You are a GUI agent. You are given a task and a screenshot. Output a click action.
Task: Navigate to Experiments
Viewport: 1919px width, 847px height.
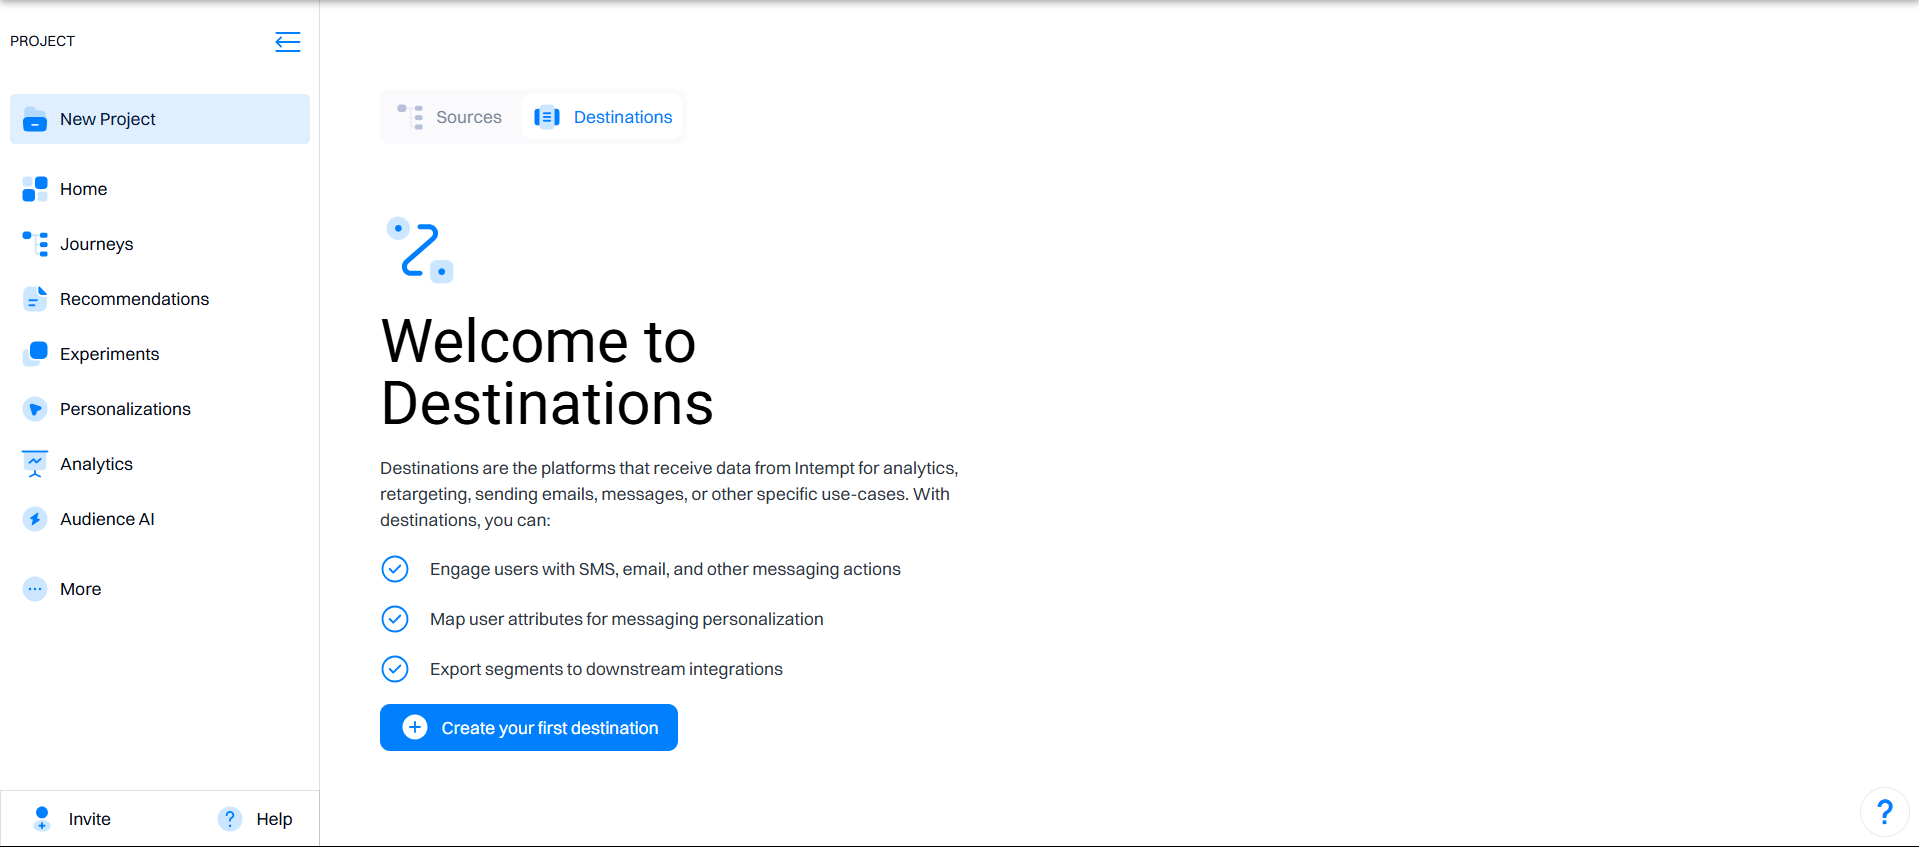pyautogui.click(x=160, y=354)
